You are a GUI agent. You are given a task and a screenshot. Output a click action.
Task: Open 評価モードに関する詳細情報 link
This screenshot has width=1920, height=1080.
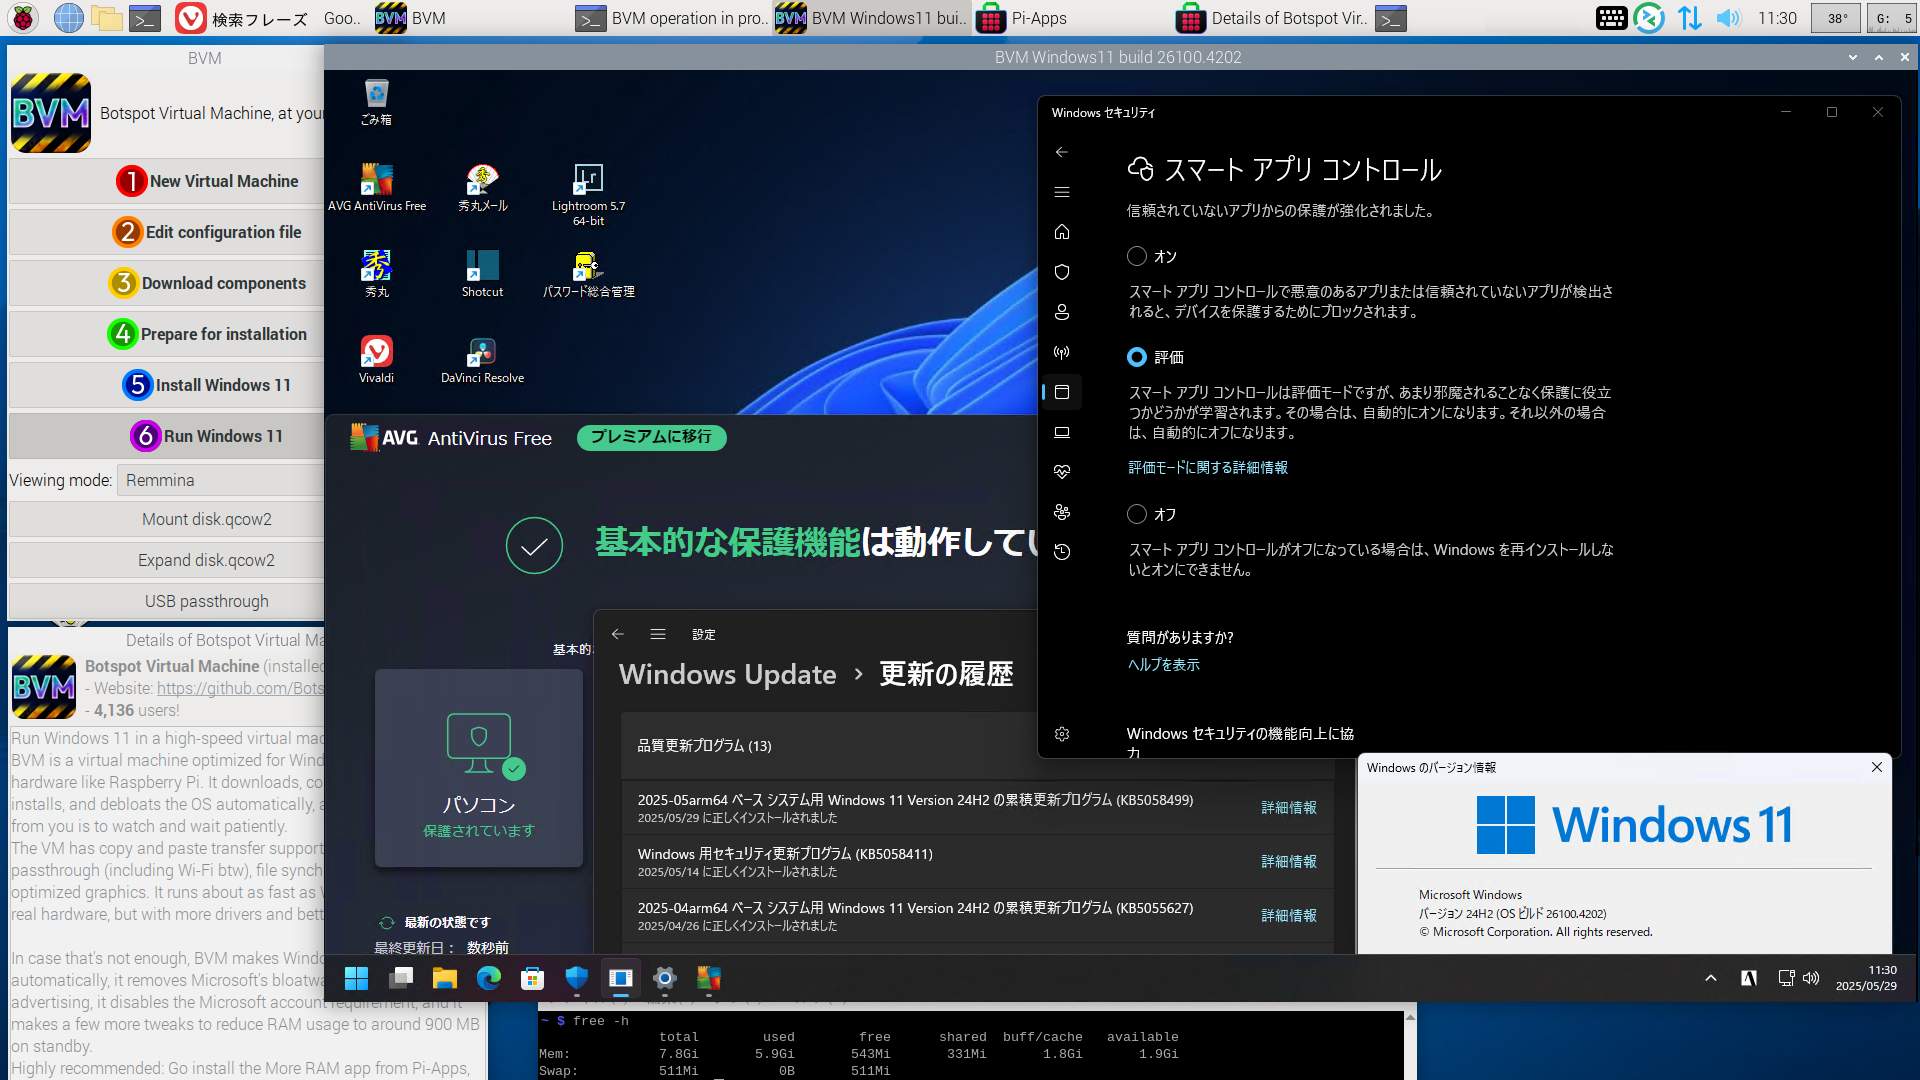click(1208, 468)
